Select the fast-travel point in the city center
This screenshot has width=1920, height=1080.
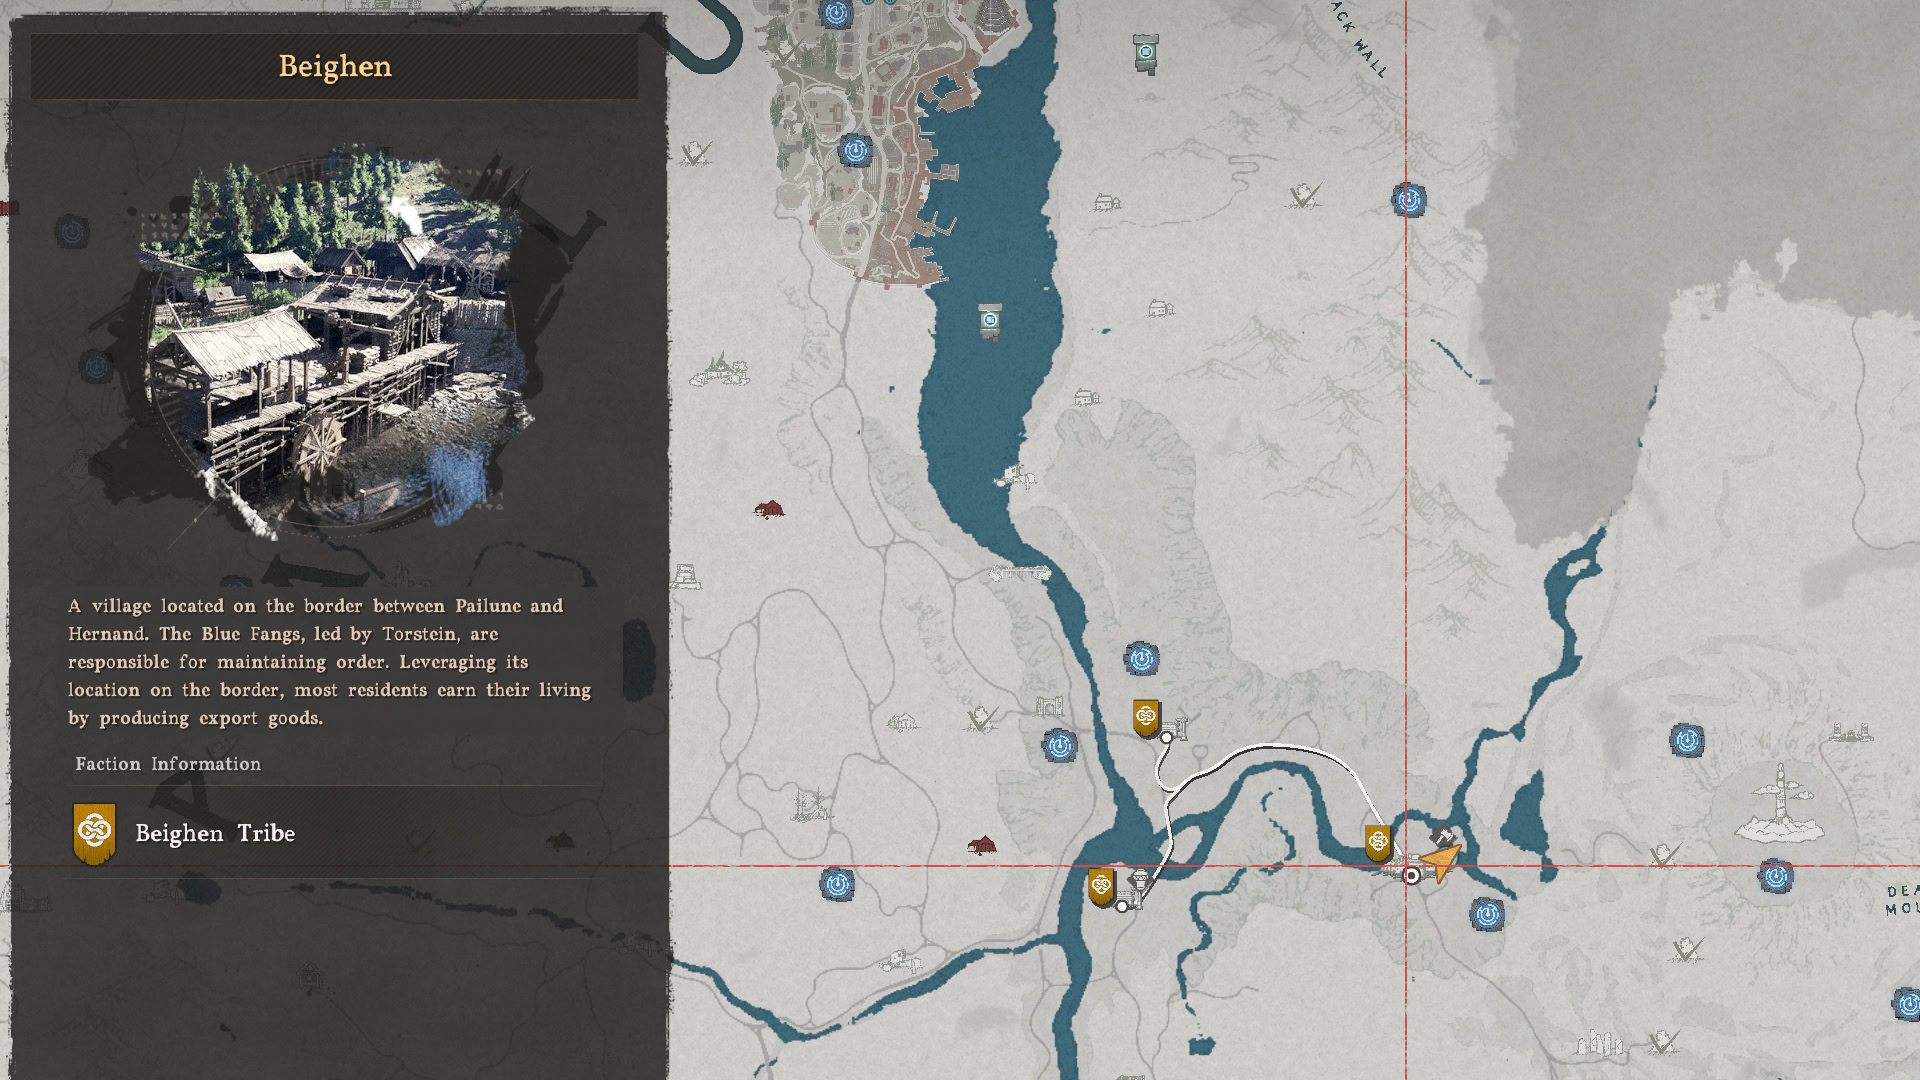[855, 151]
